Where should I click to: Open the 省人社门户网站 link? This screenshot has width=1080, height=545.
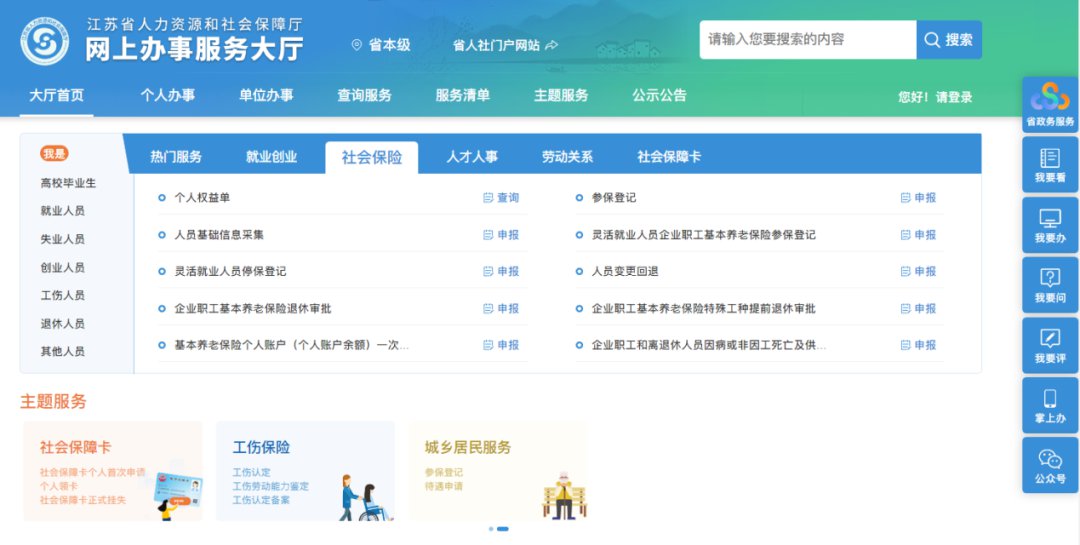(x=505, y=45)
